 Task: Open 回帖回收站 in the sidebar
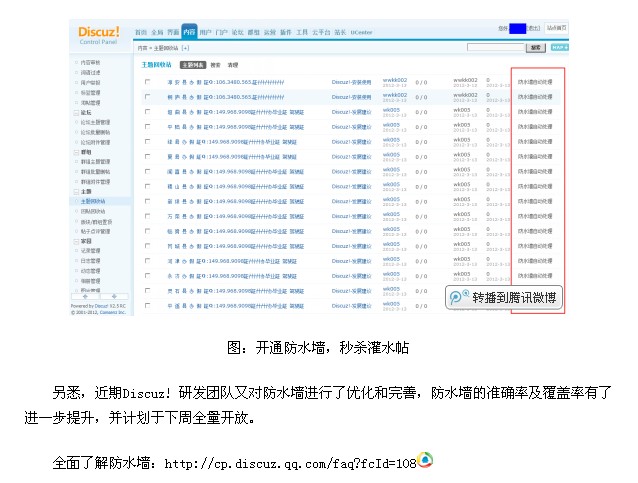click(x=93, y=212)
